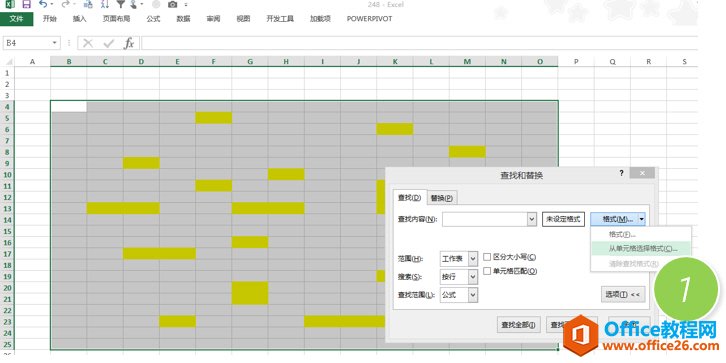Open Customize Quick Access Toolbar dropdown
Screen dimensions: 726x363
(186, 5)
